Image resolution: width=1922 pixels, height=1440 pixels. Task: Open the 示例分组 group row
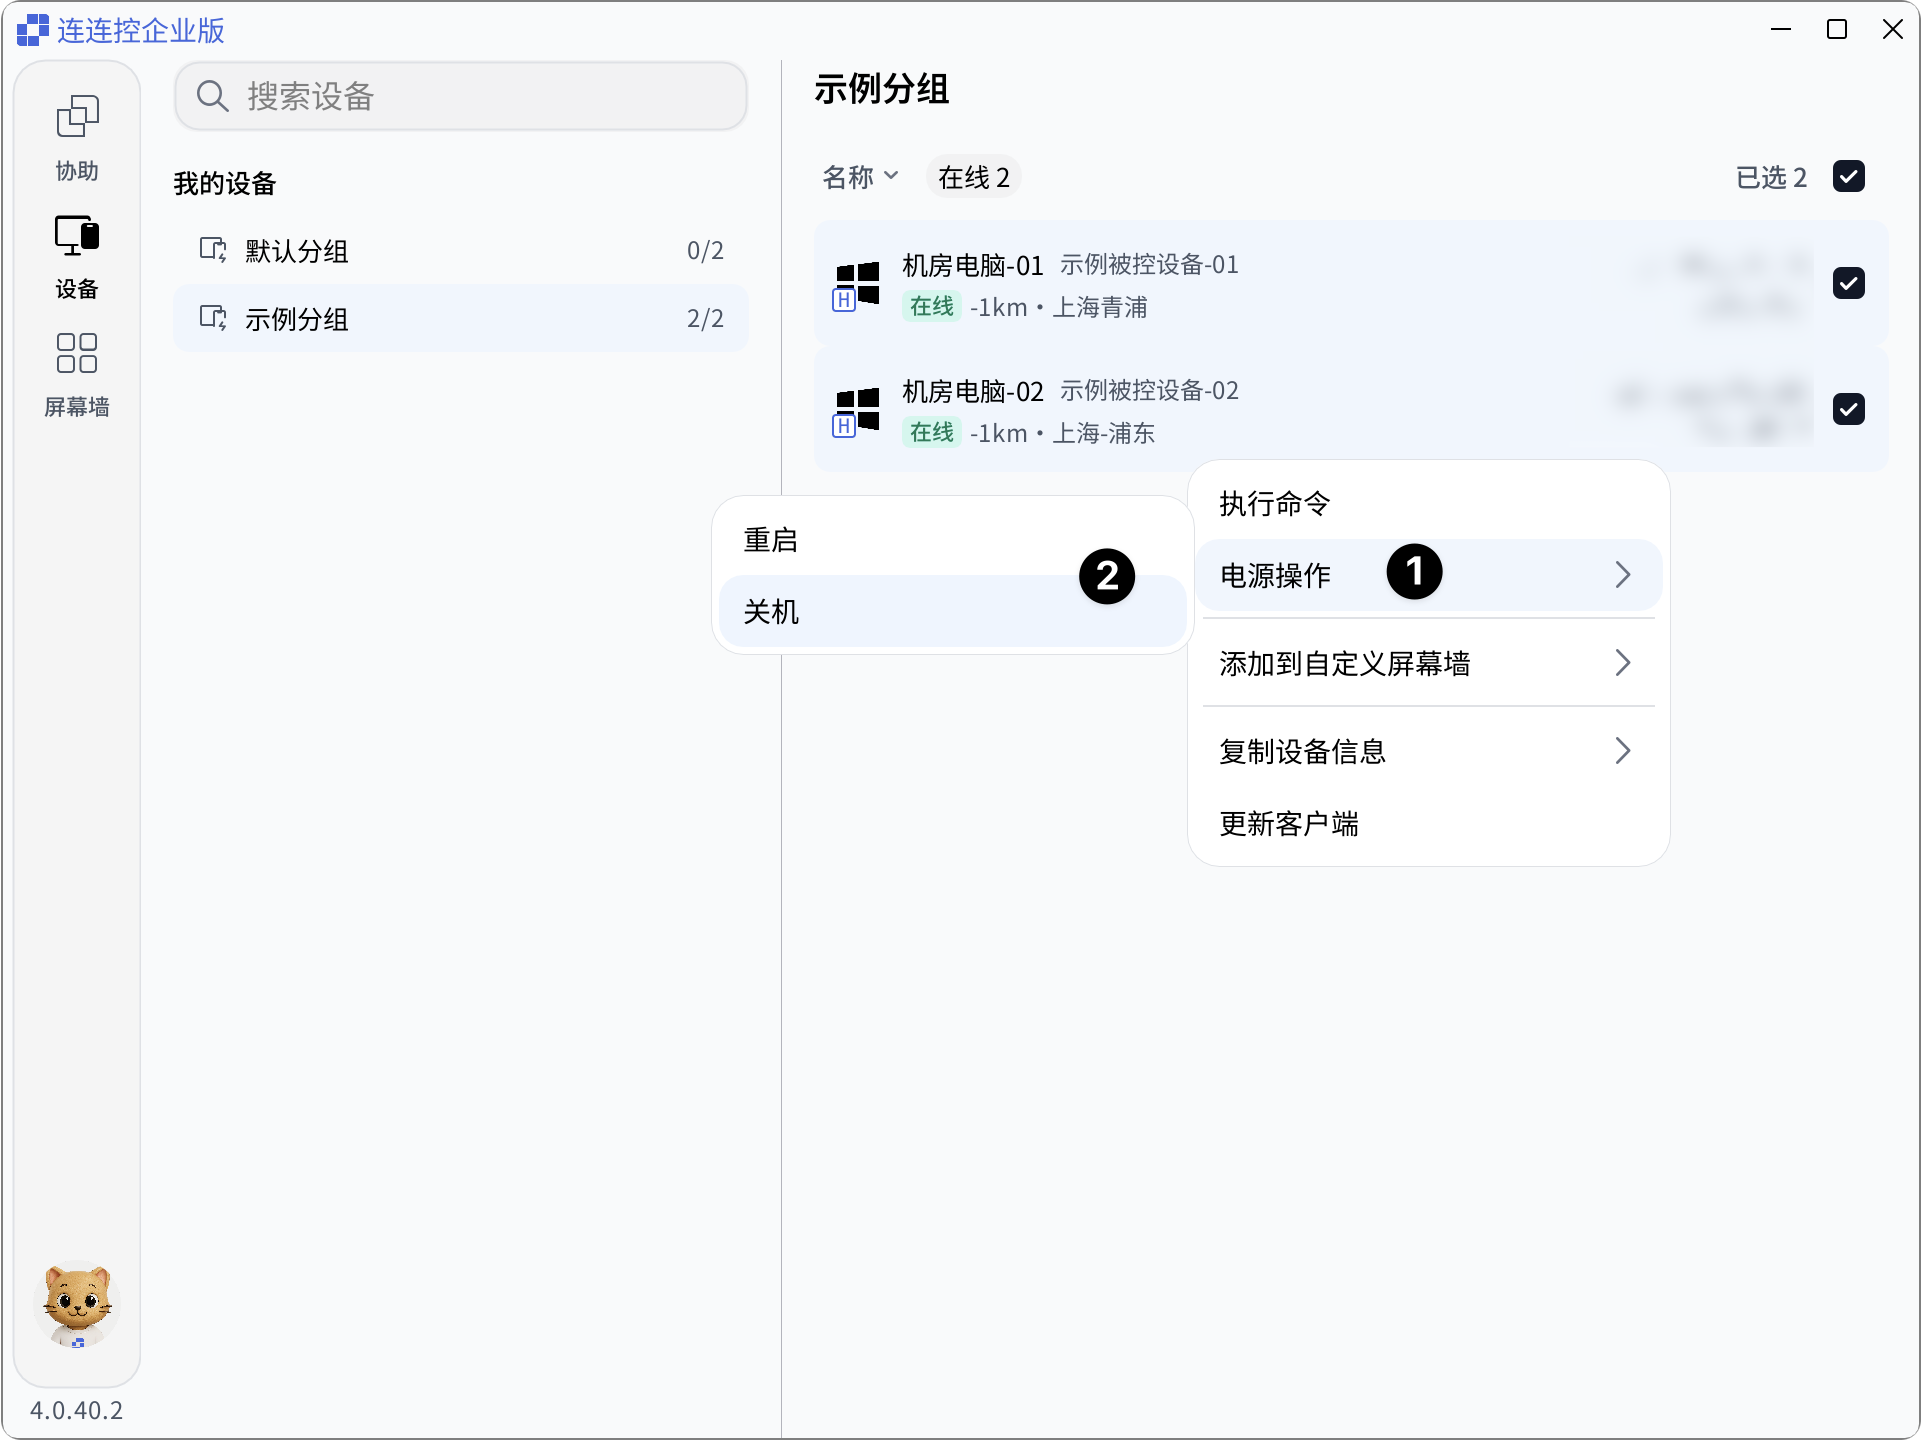tap(461, 318)
